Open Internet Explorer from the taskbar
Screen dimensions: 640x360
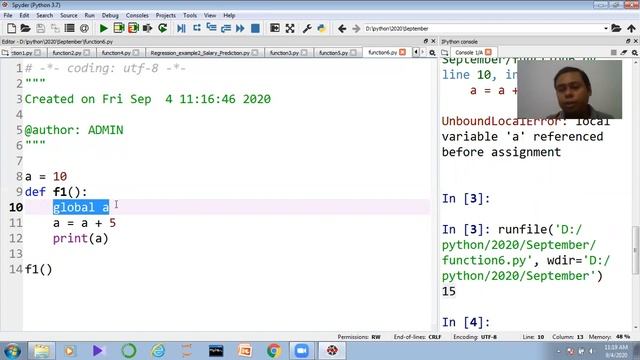158,351
